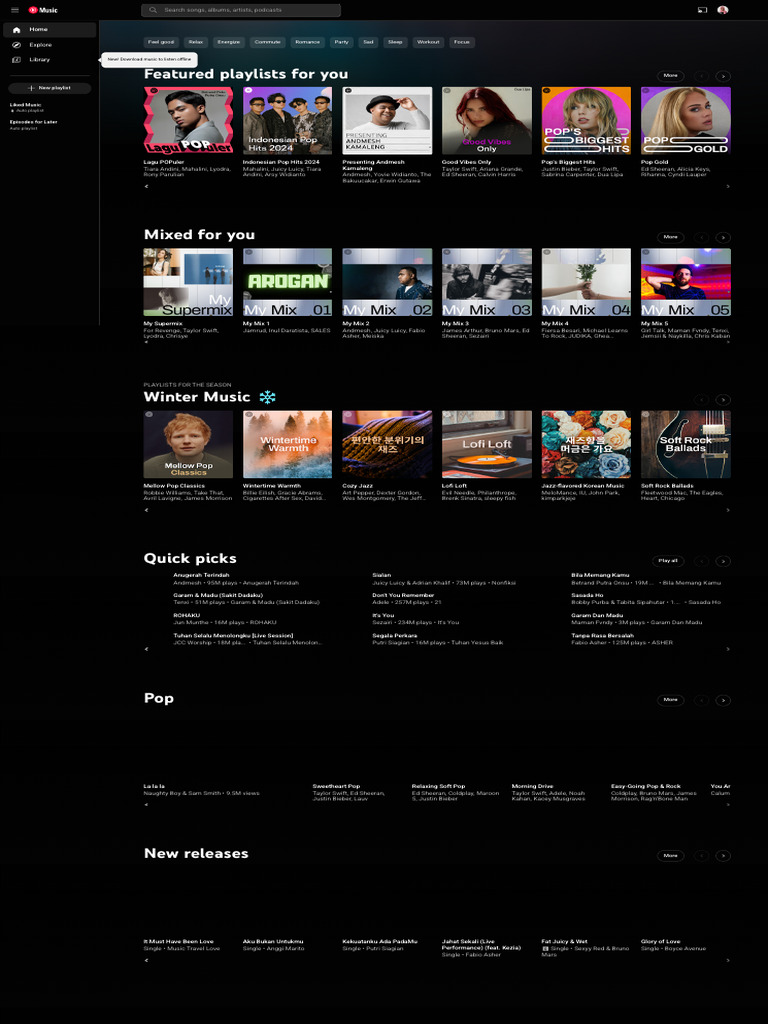Open Presenting Andmesh Kamaleng thumbnail

[387, 121]
